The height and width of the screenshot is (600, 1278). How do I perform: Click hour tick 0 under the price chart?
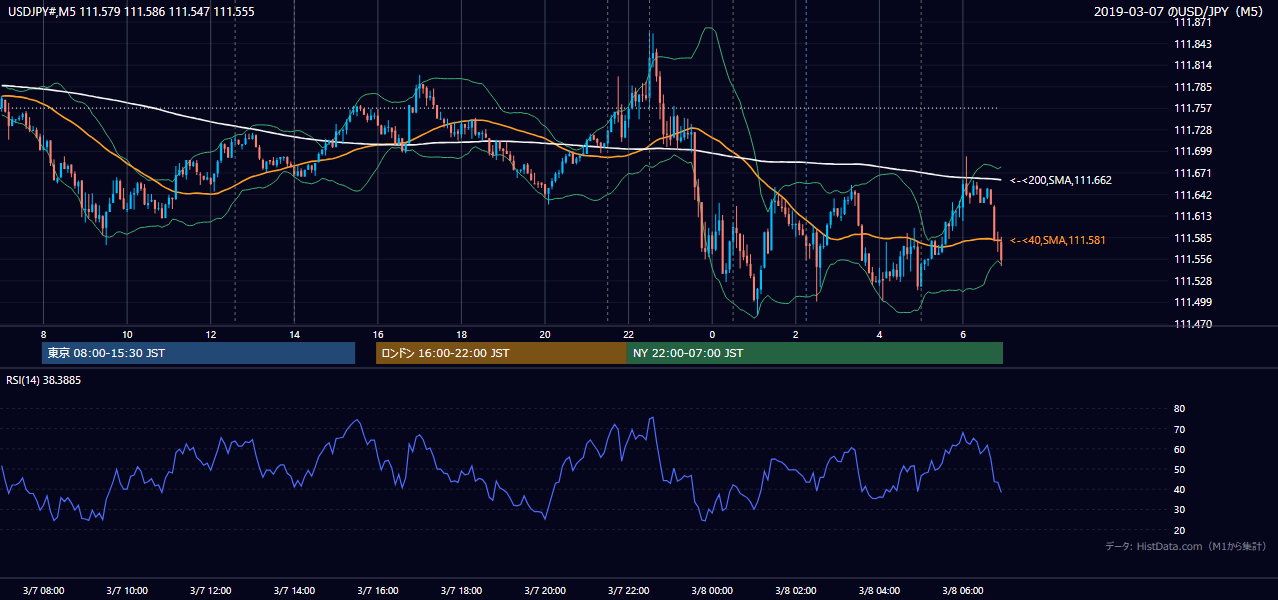(712, 334)
